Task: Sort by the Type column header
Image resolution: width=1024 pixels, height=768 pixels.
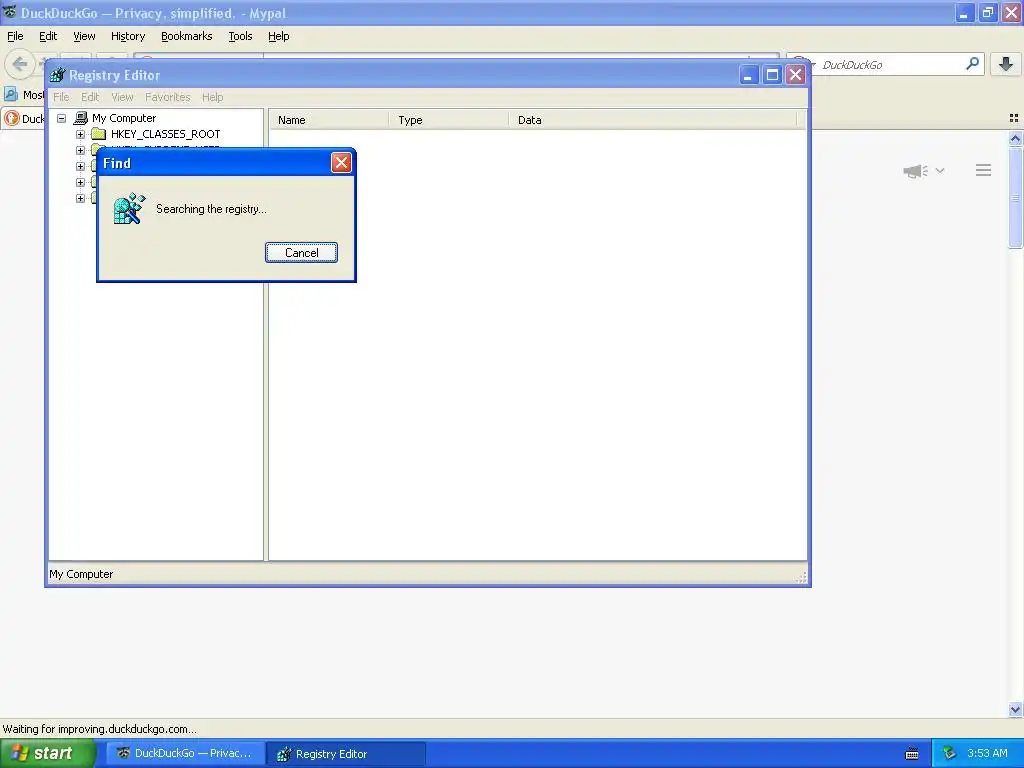Action: pyautogui.click(x=449, y=120)
